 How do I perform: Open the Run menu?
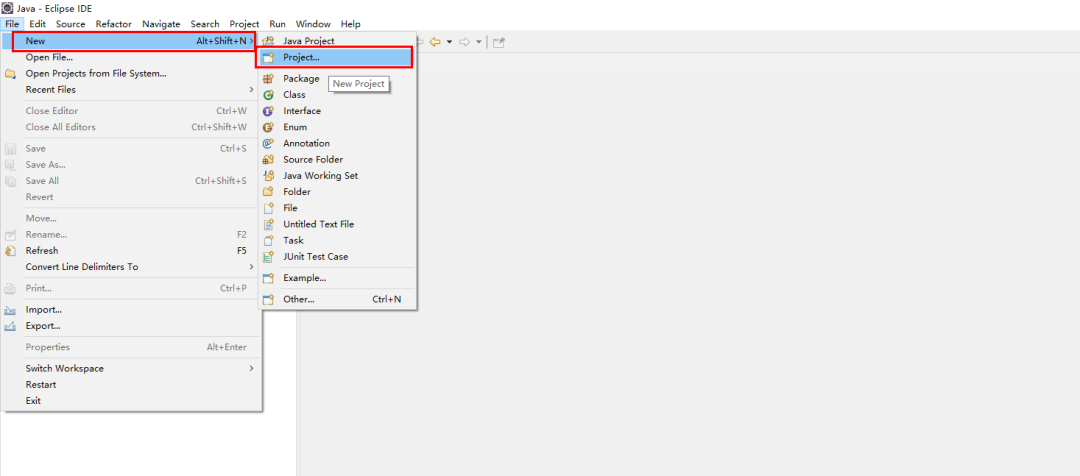278,24
